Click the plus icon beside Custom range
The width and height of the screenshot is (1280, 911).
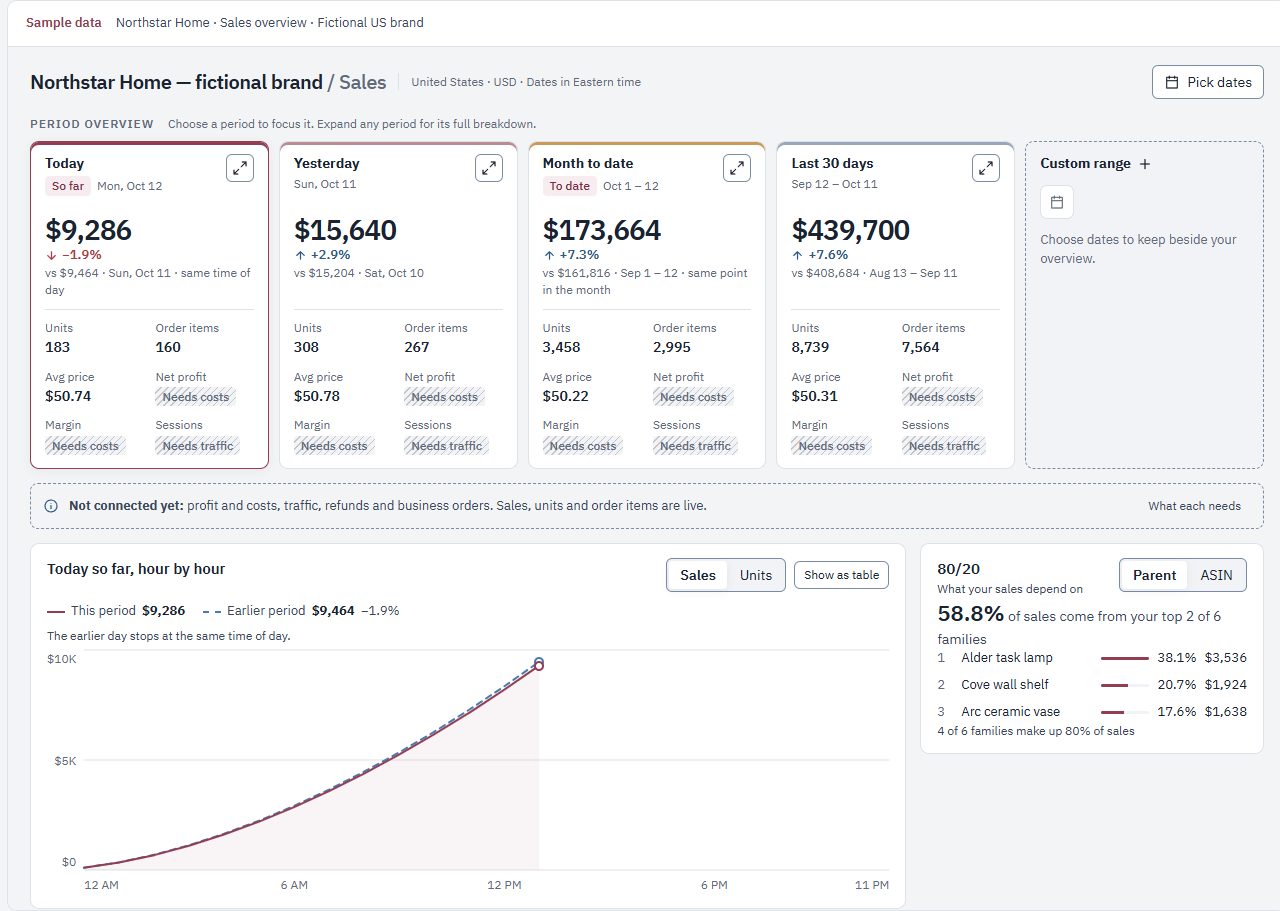pyautogui.click(x=1145, y=164)
